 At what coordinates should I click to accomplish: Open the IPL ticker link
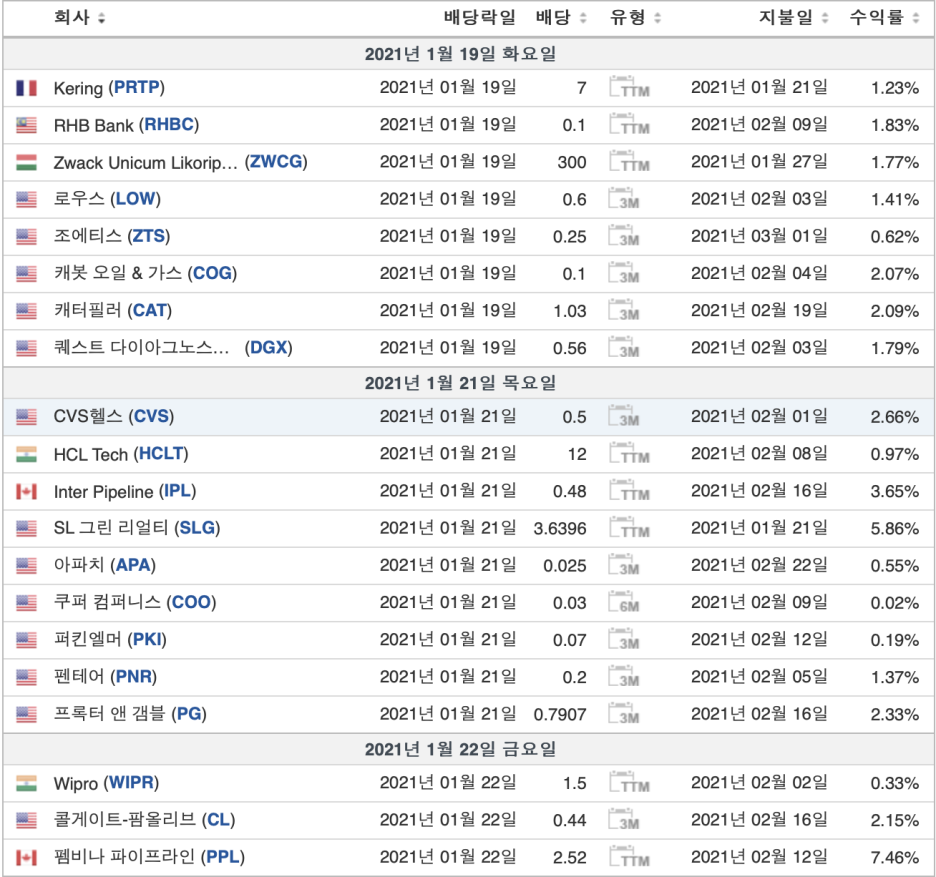[x=177, y=491]
